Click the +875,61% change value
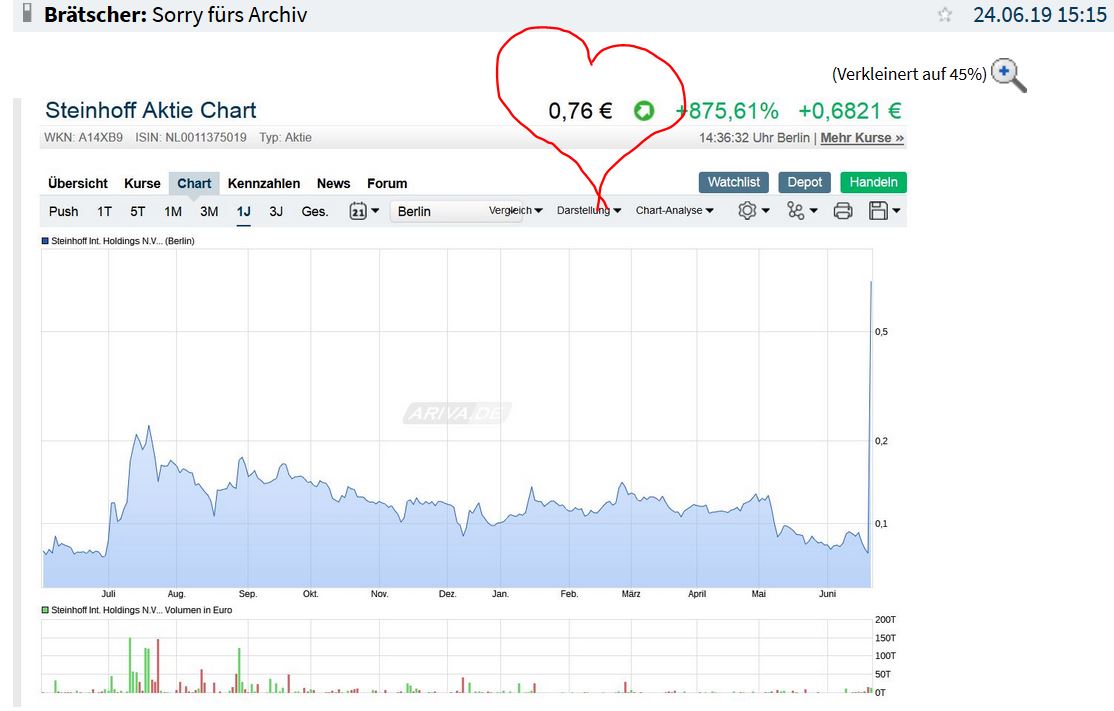This screenshot has width=1114, height=711. tap(727, 111)
